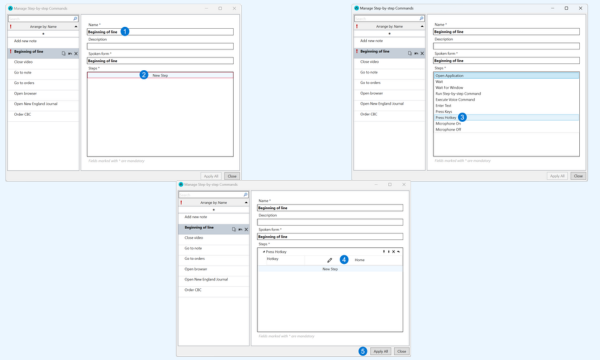Choose Execute Voice Command step type
The height and width of the screenshot is (360, 600).
[506, 99]
